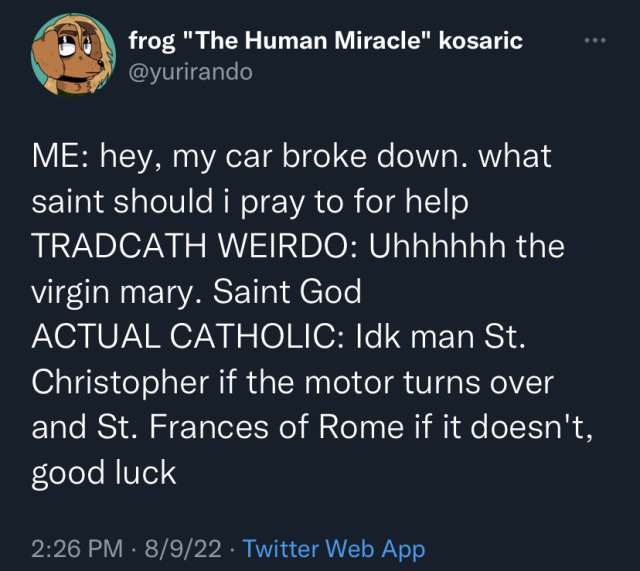The image size is (640, 571).
Task: Click the "good luck" closing text
Action: [x=104, y=471]
